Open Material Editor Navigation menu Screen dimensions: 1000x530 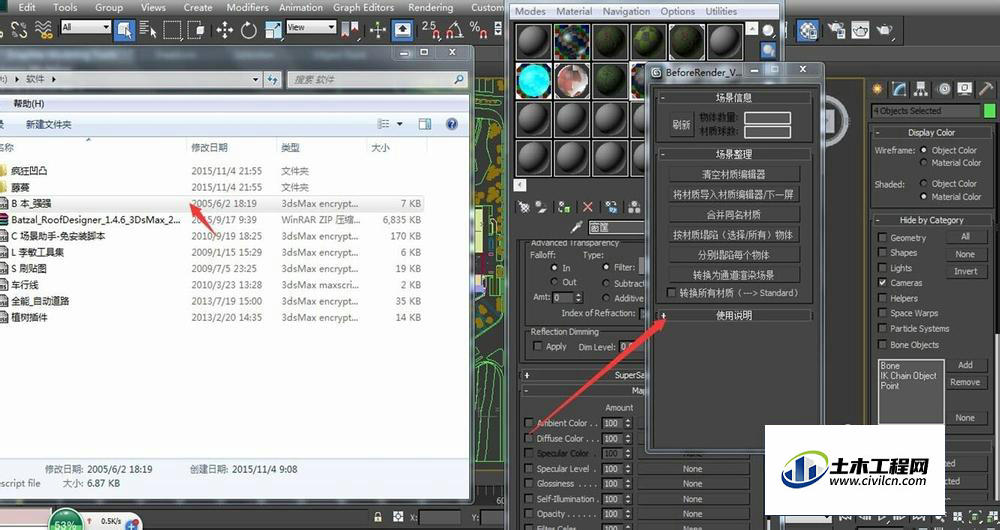[626, 11]
